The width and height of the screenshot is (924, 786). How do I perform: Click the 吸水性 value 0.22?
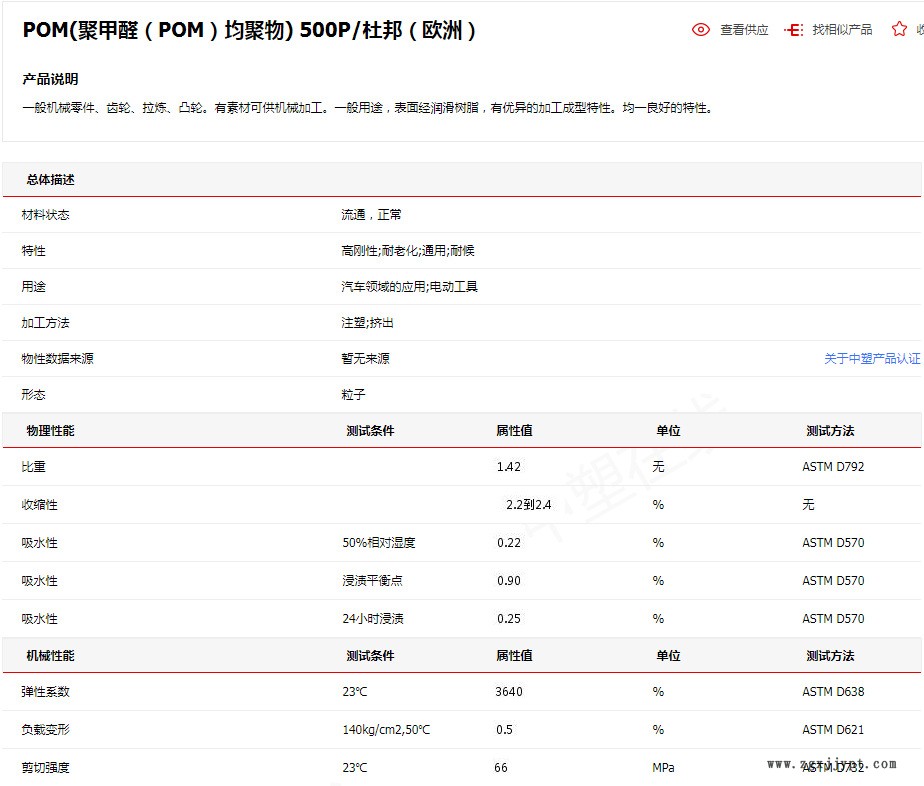coord(509,543)
